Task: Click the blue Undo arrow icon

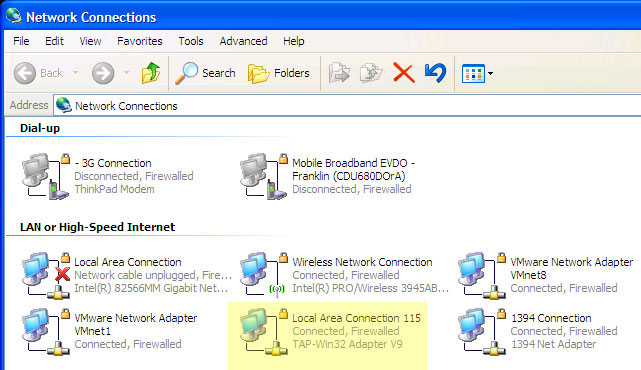Action: [x=435, y=73]
